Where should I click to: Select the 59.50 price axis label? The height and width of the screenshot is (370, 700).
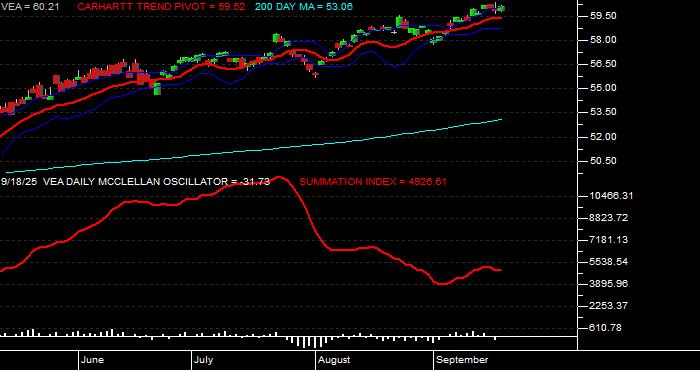(604, 16)
